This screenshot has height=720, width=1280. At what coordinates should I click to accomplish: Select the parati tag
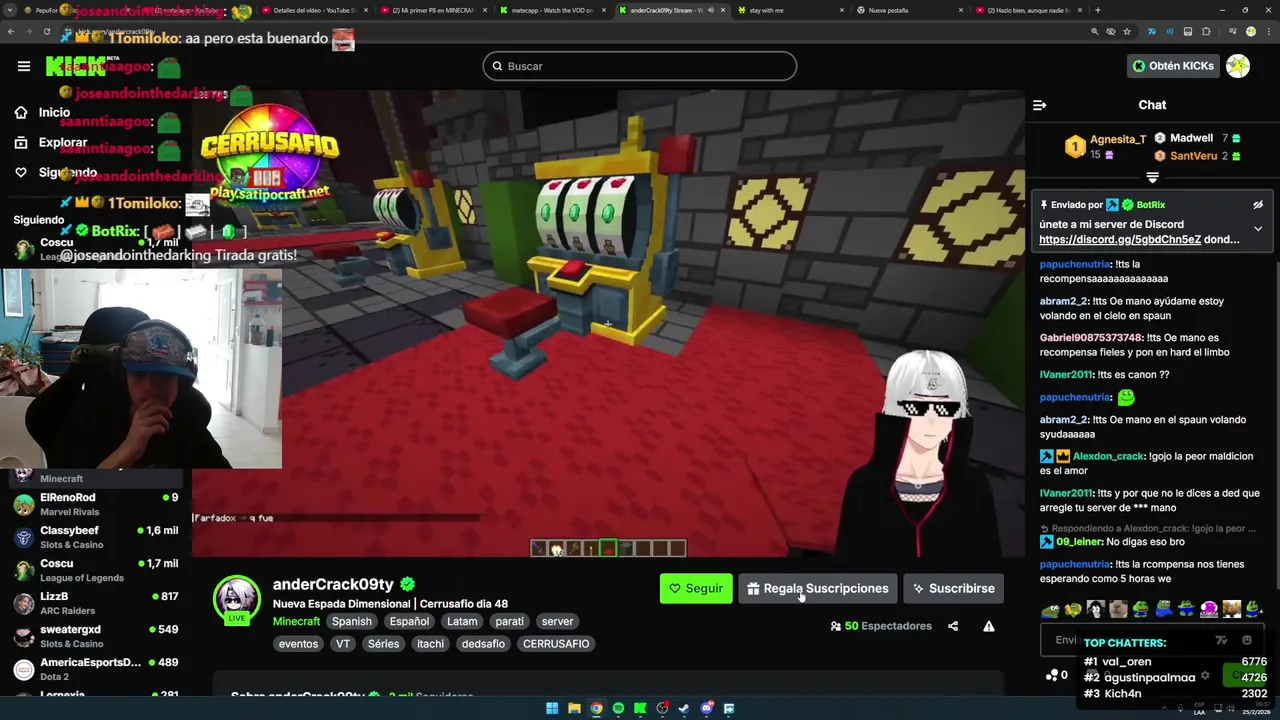pyautogui.click(x=509, y=621)
